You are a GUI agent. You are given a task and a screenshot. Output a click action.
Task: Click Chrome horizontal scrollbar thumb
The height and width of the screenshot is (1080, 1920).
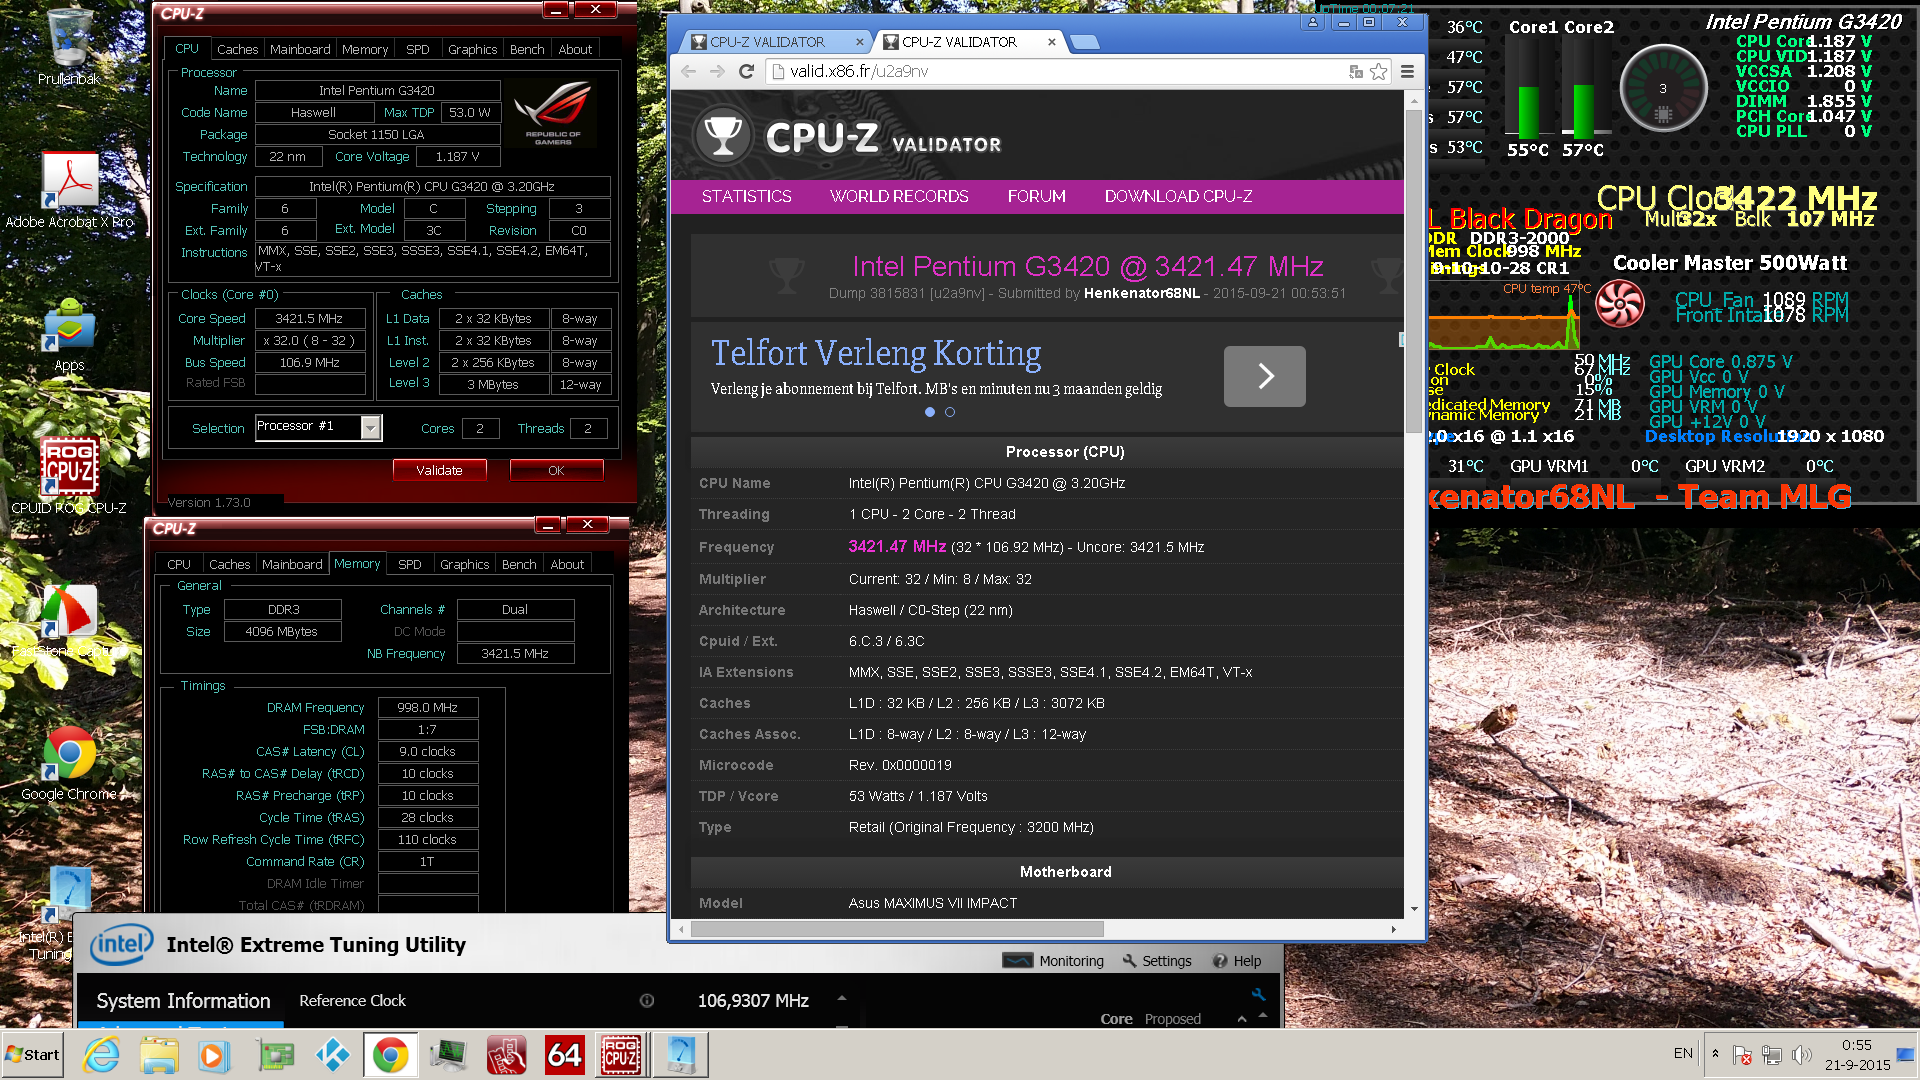coord(897,929)
